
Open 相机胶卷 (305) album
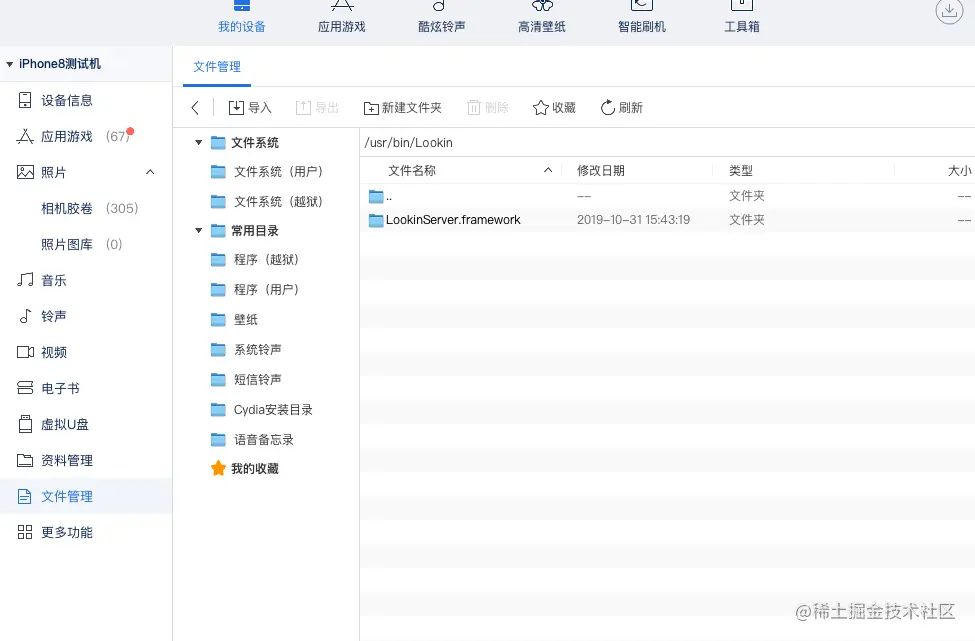(x=89, y=208)
